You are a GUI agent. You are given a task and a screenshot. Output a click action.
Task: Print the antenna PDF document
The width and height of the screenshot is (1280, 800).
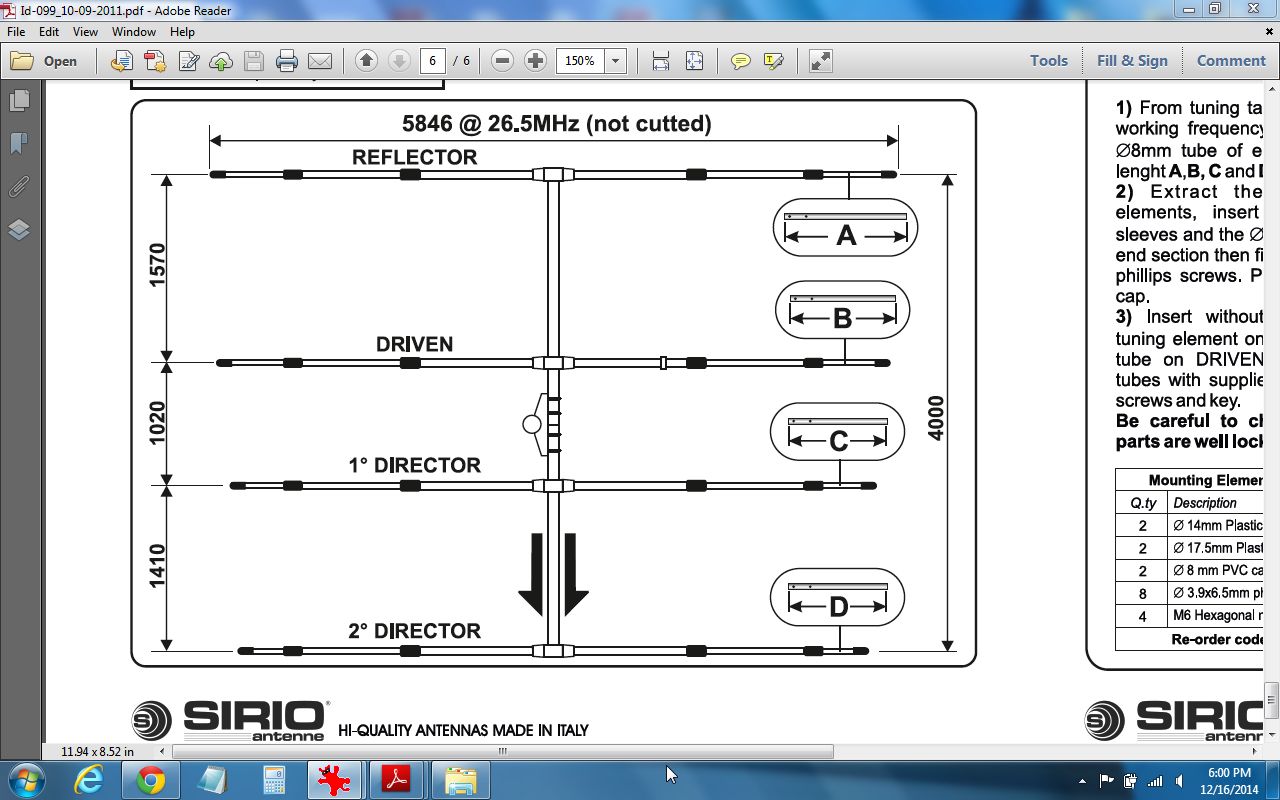pos(285,60)
